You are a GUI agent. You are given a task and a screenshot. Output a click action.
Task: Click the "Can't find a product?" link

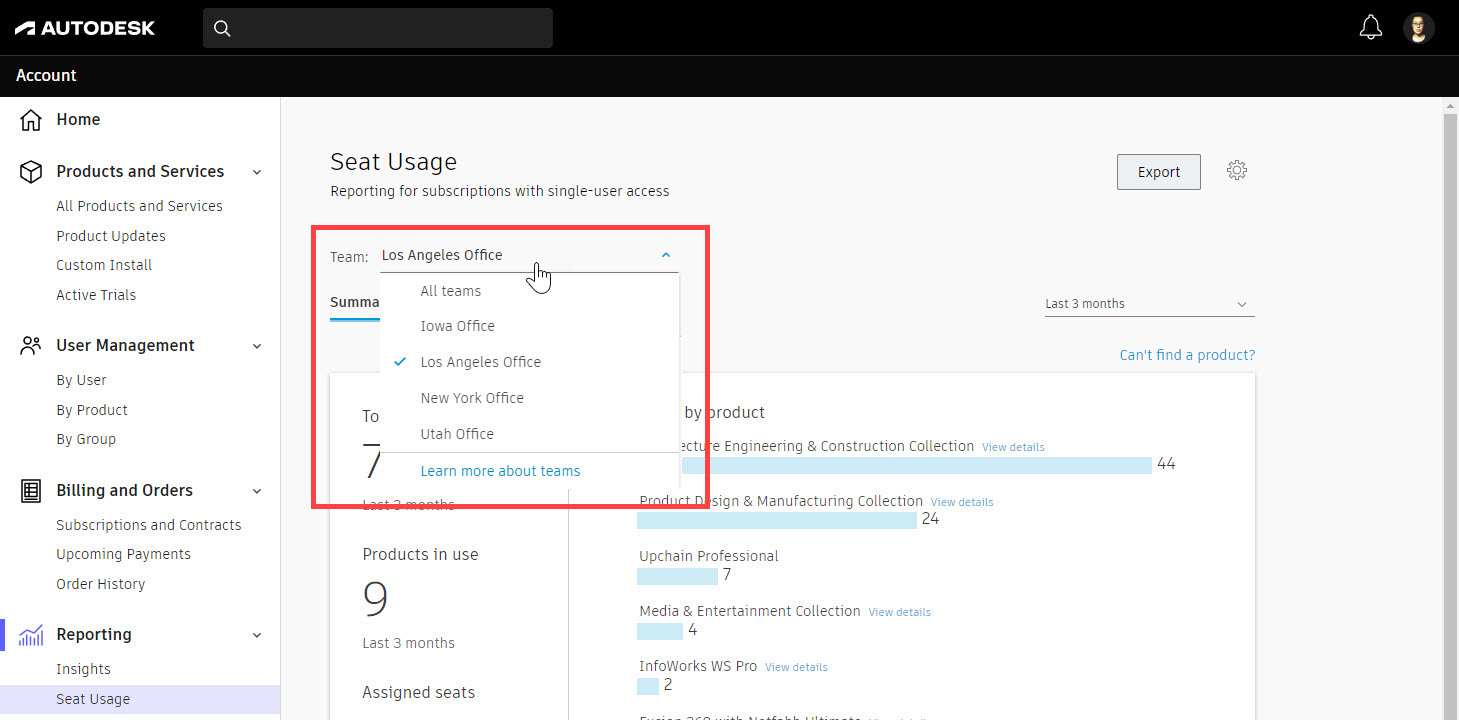[x=1187, y=354]
